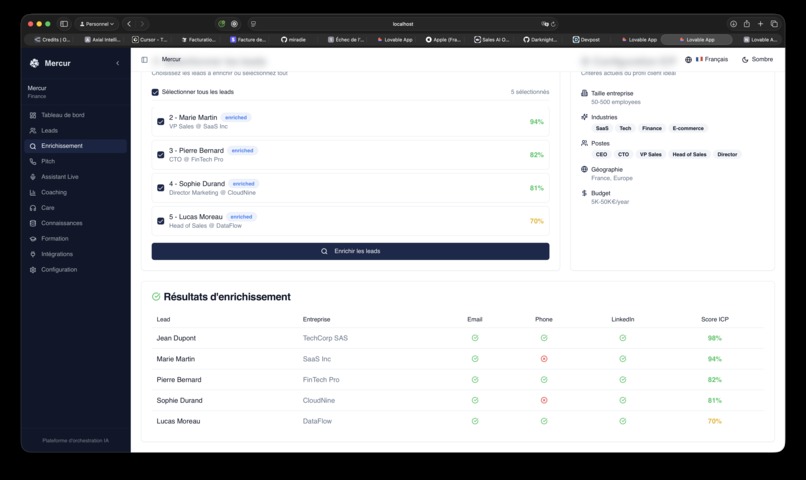806x480 pixels.
Task: Click the Enrichir les leads button
Action: click(x=350, y=251)
